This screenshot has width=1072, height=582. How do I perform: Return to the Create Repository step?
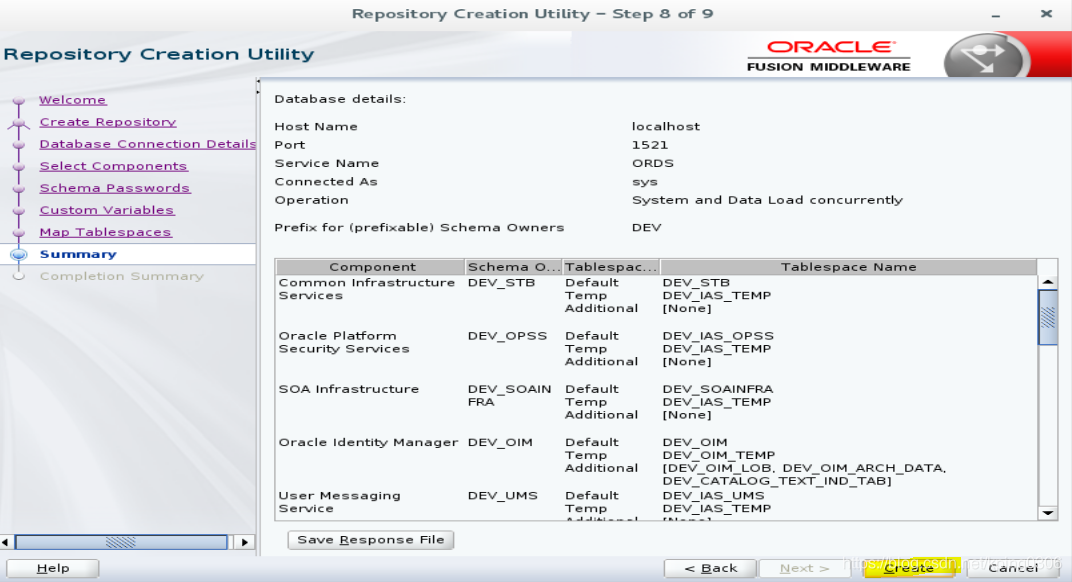107,122
